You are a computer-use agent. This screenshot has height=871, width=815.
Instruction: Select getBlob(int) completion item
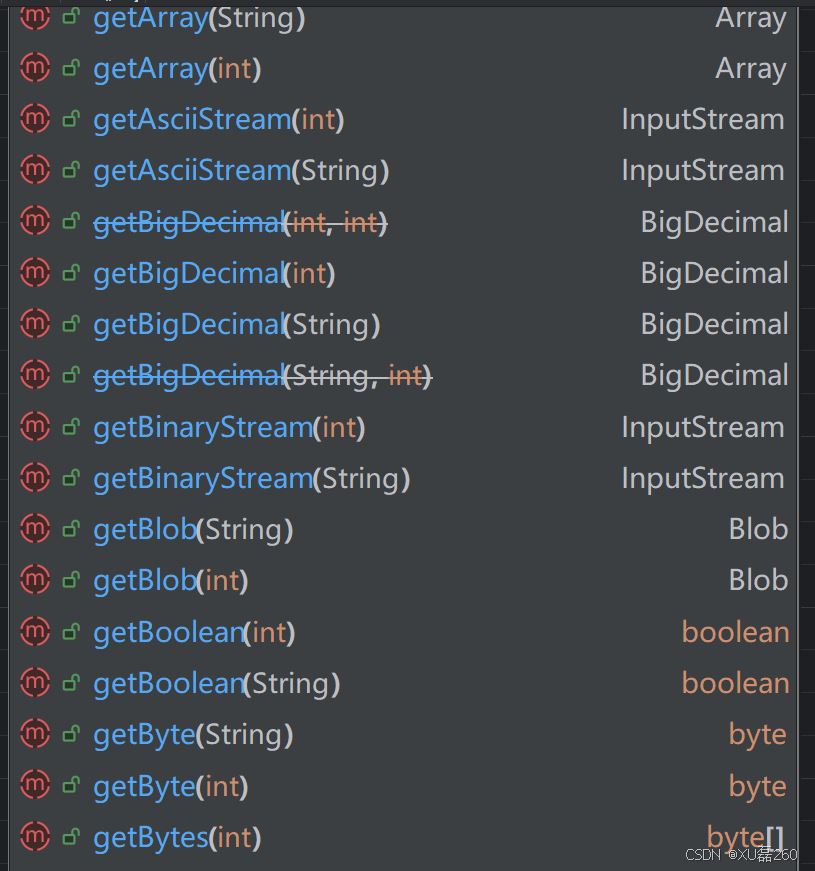(403, 580)
